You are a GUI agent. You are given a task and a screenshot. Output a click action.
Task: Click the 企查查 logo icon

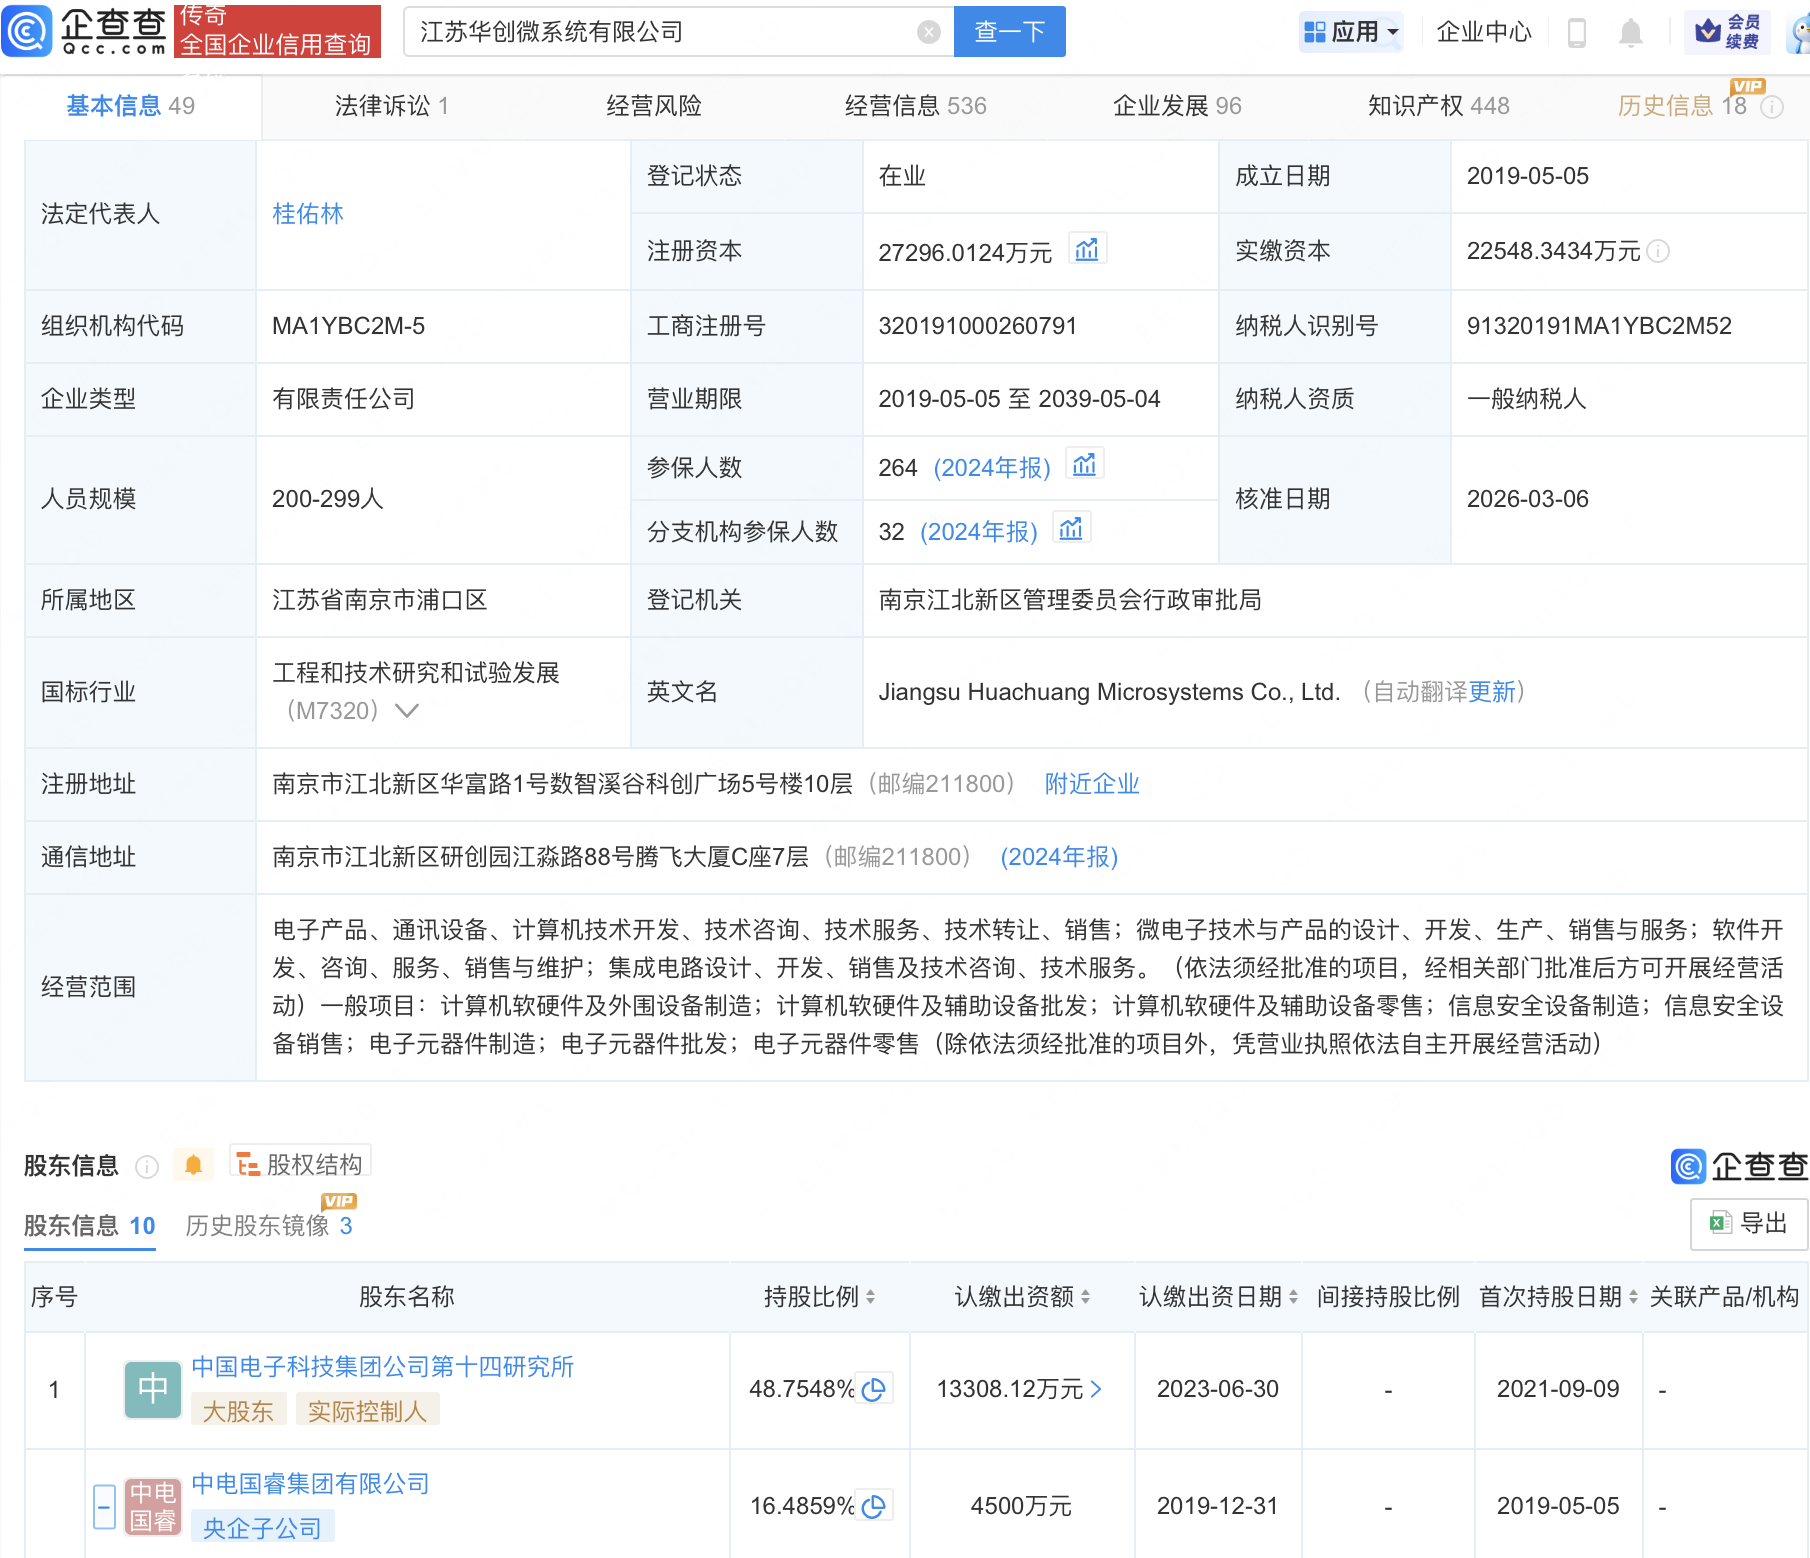29,31
